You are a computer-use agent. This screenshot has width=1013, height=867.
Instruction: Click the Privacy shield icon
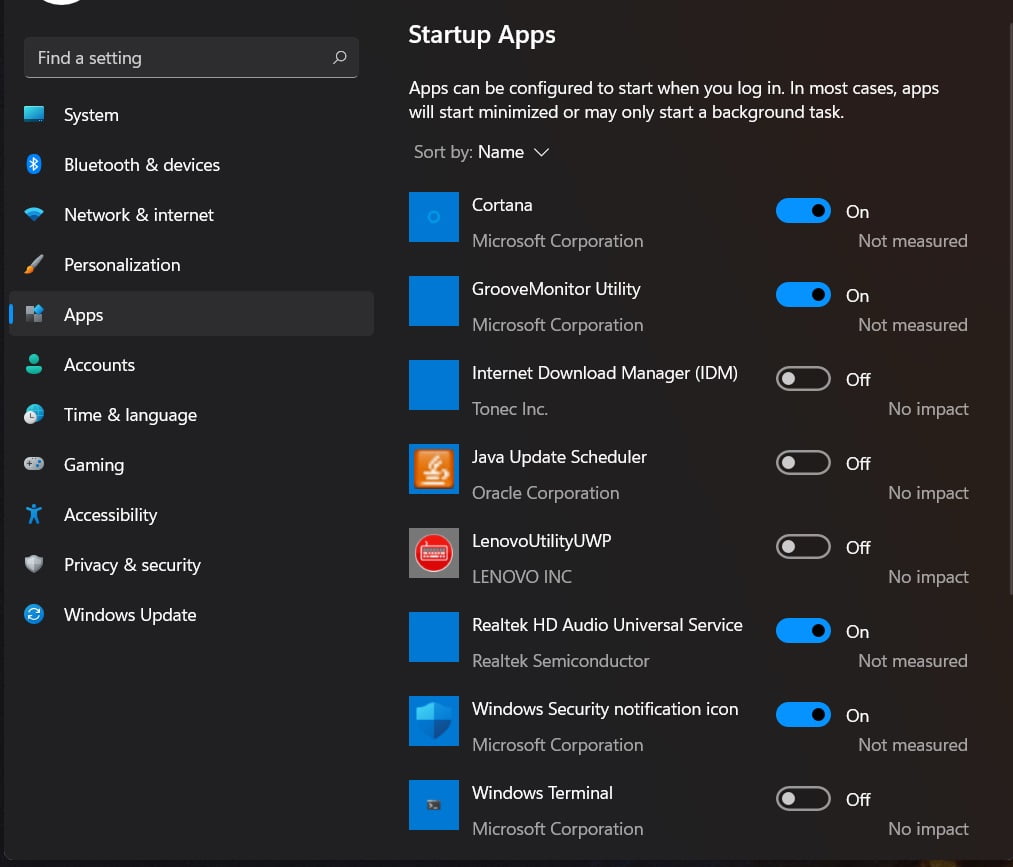[34, 564]
